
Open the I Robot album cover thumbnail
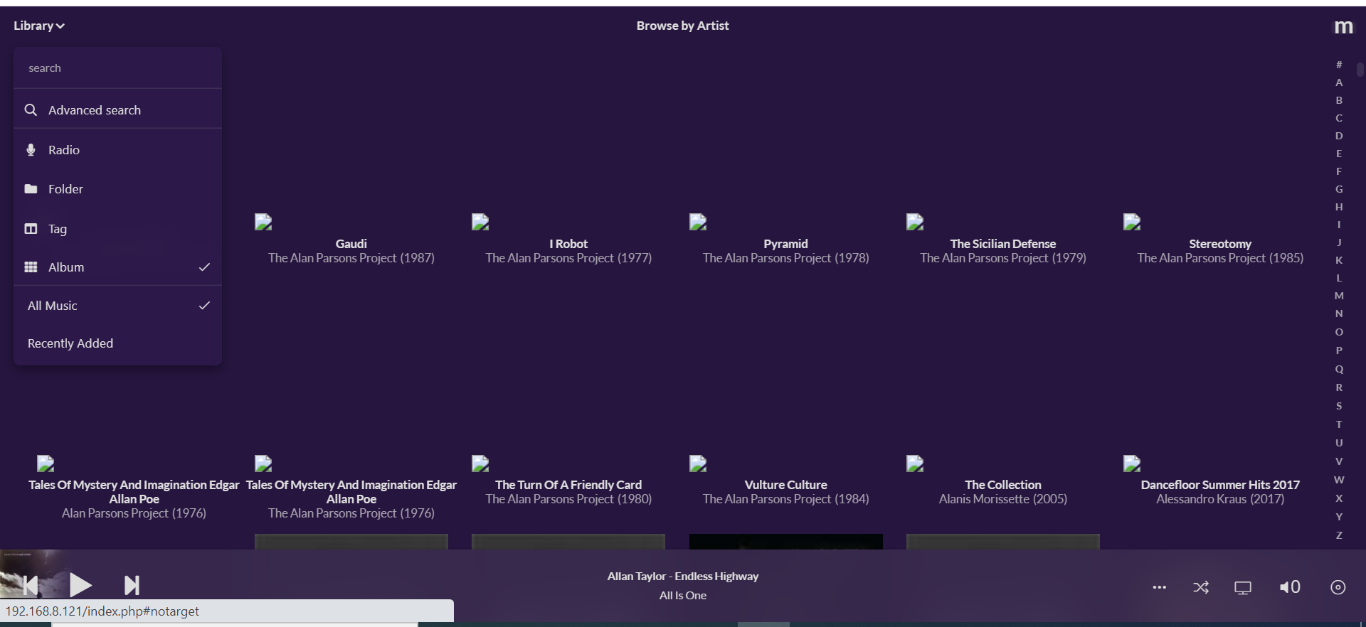coord(481,222)
